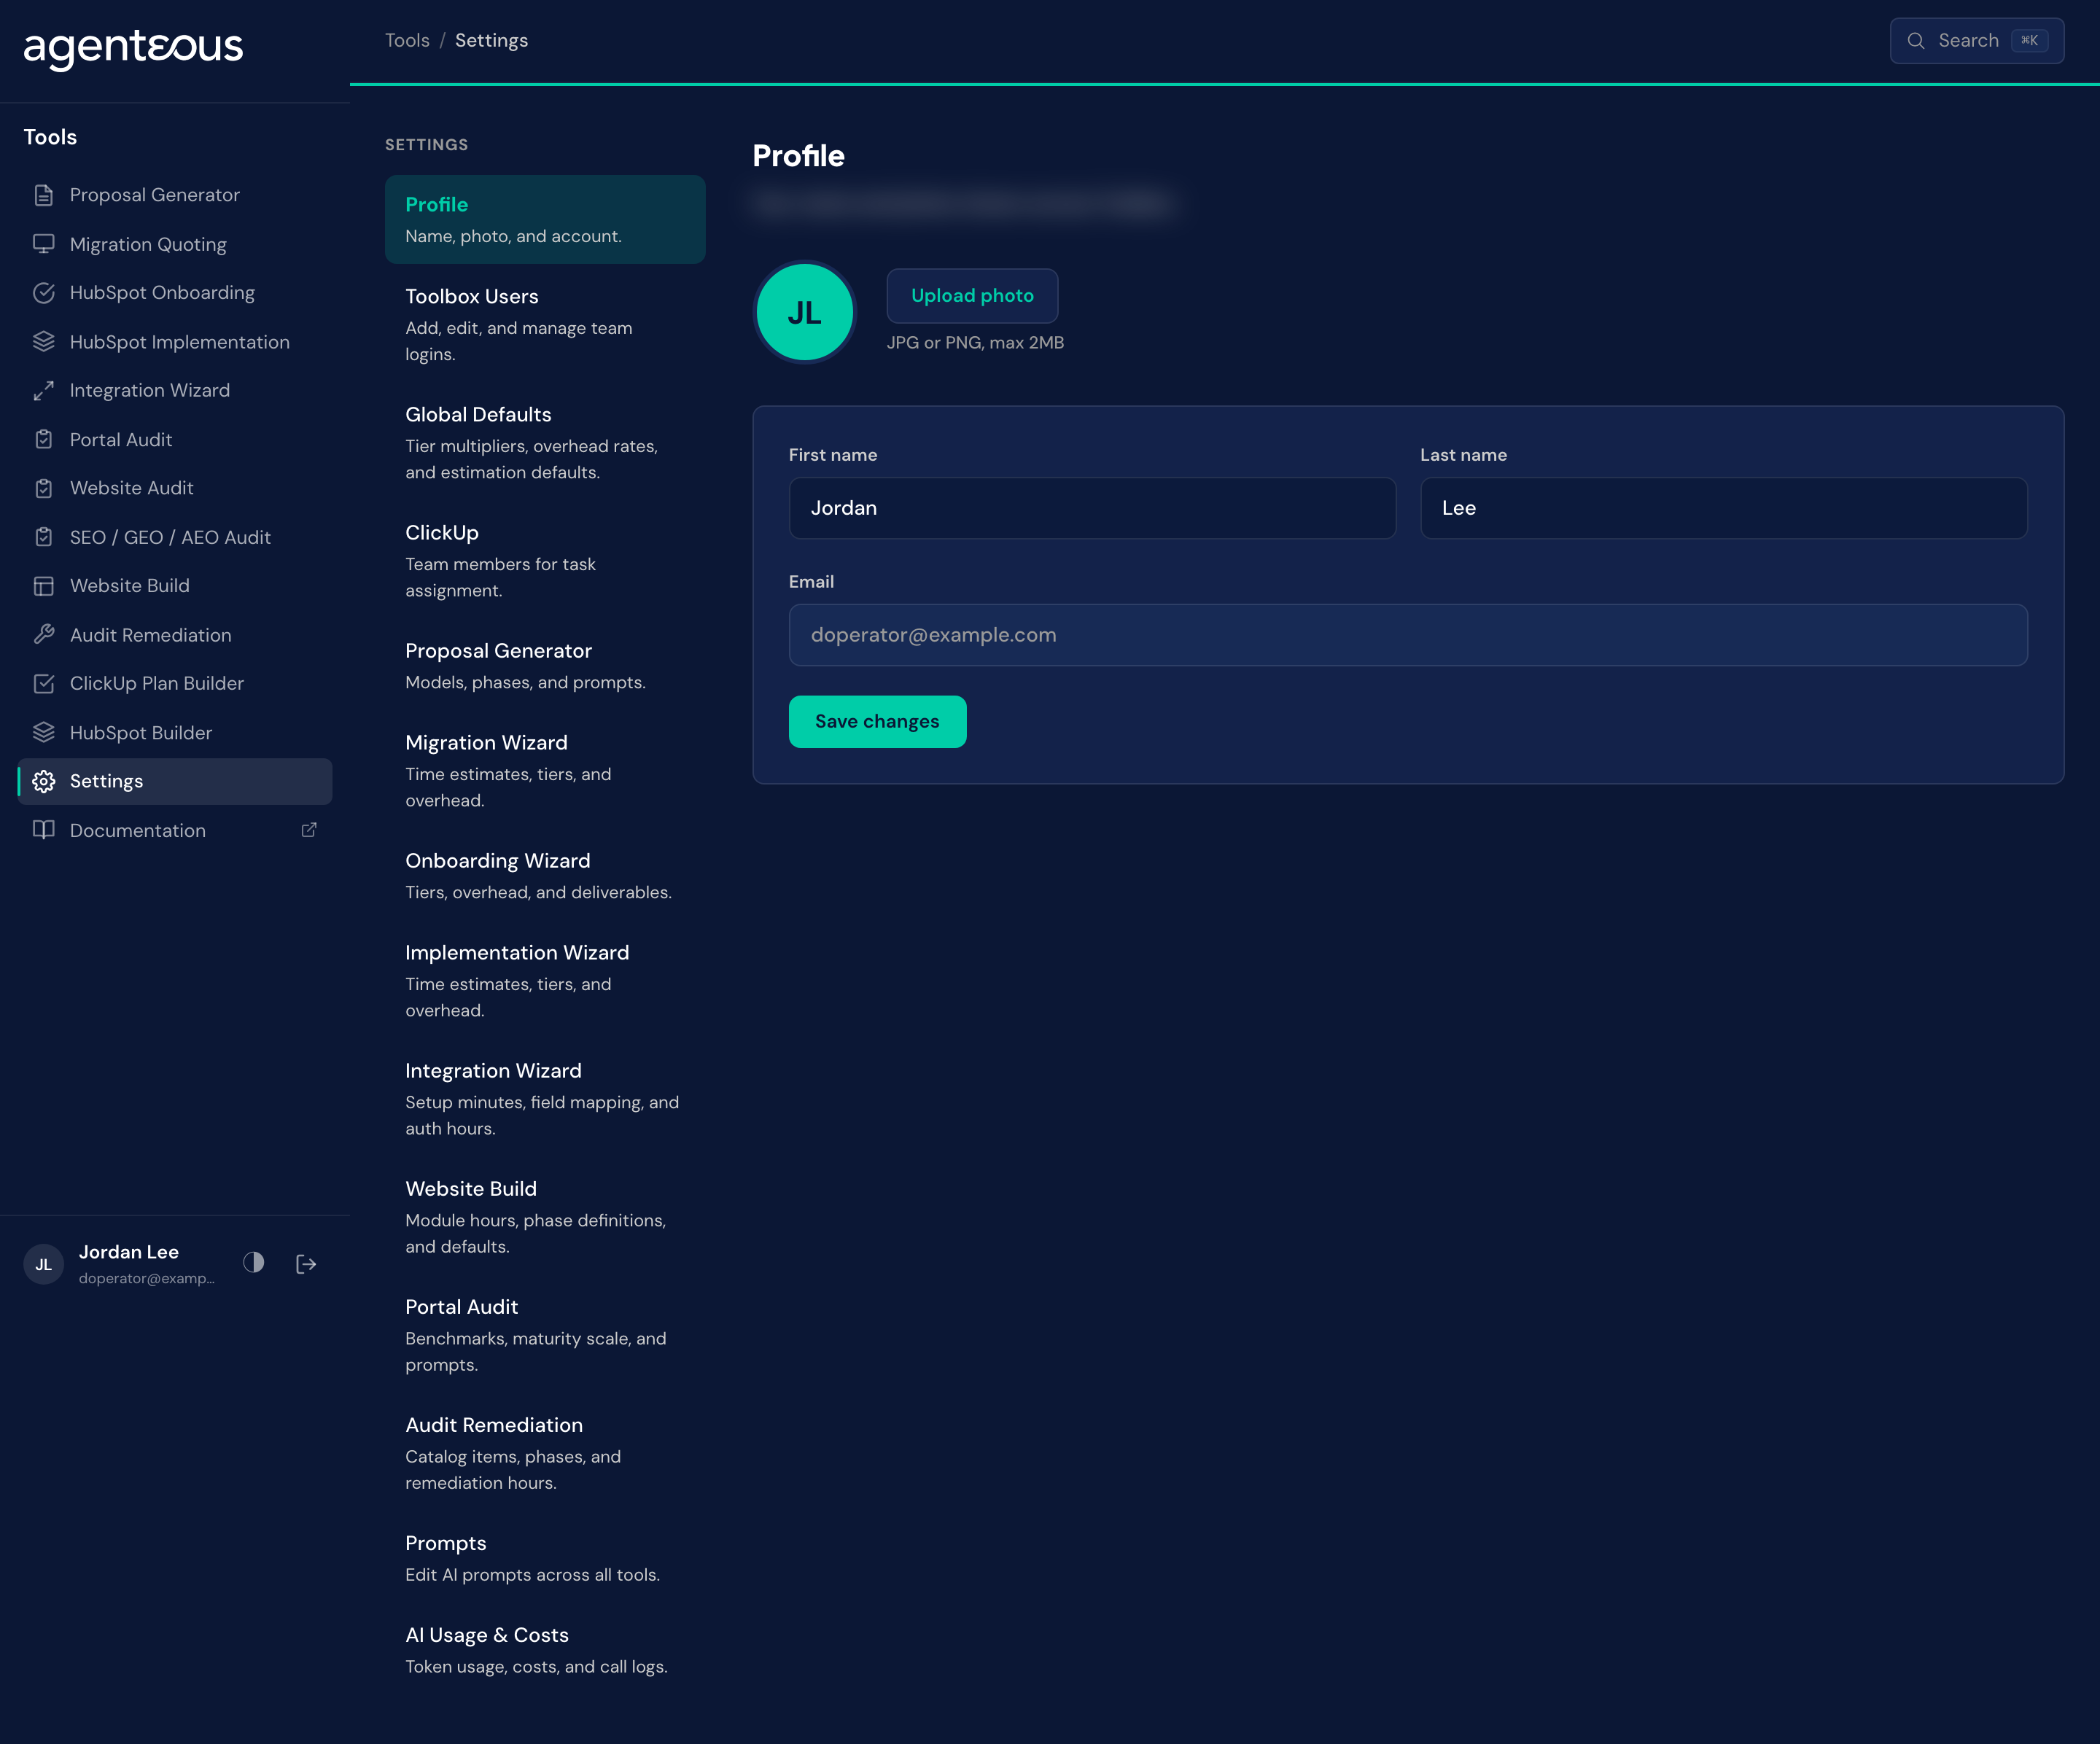Viewport: 2100px width, 1744px height.
Task: Open Prompts settings section
Action: pyautogui.click(x=545, y=1558)
